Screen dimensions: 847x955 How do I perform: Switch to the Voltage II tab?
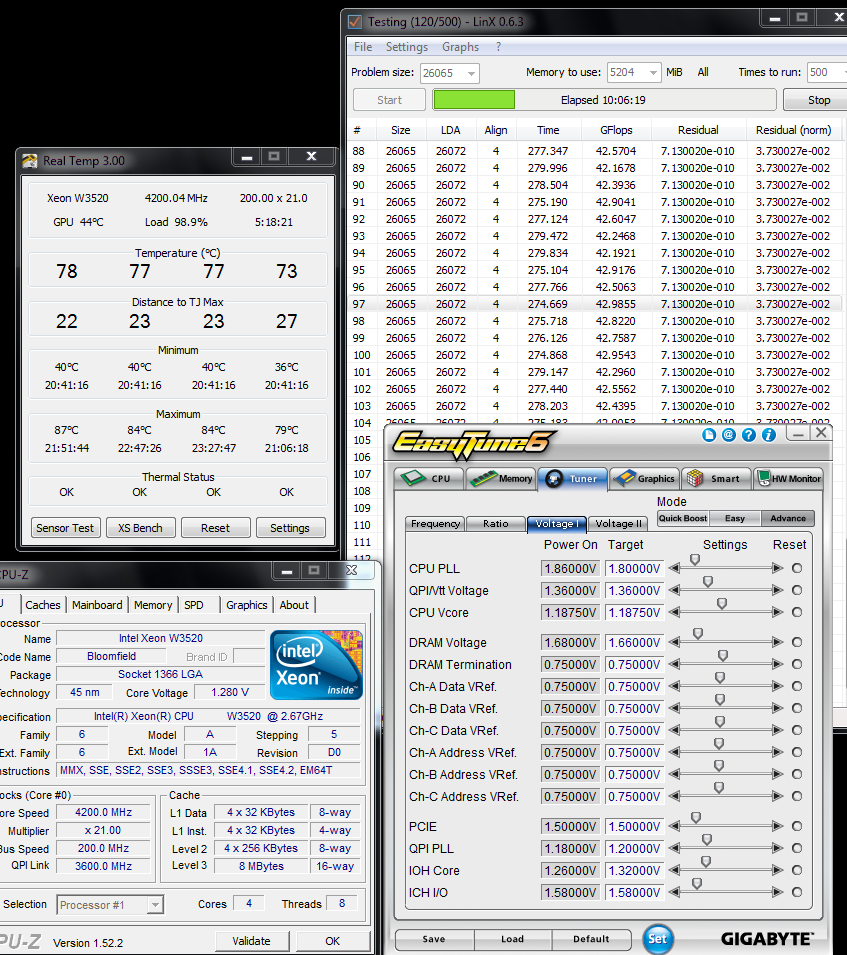[618, 524]
